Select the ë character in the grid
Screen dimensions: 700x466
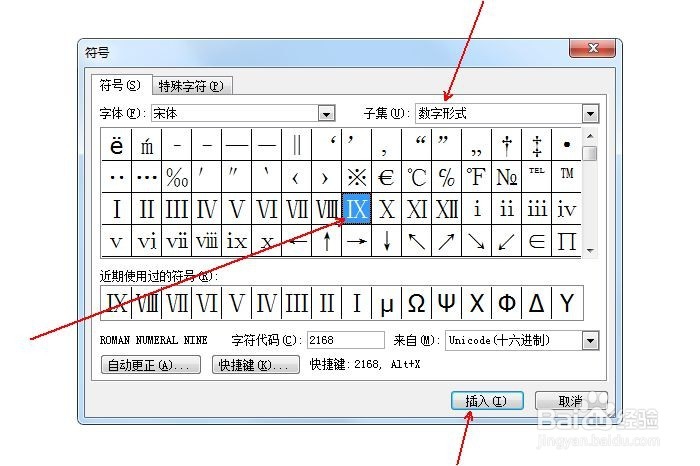[x=117, y=145]
